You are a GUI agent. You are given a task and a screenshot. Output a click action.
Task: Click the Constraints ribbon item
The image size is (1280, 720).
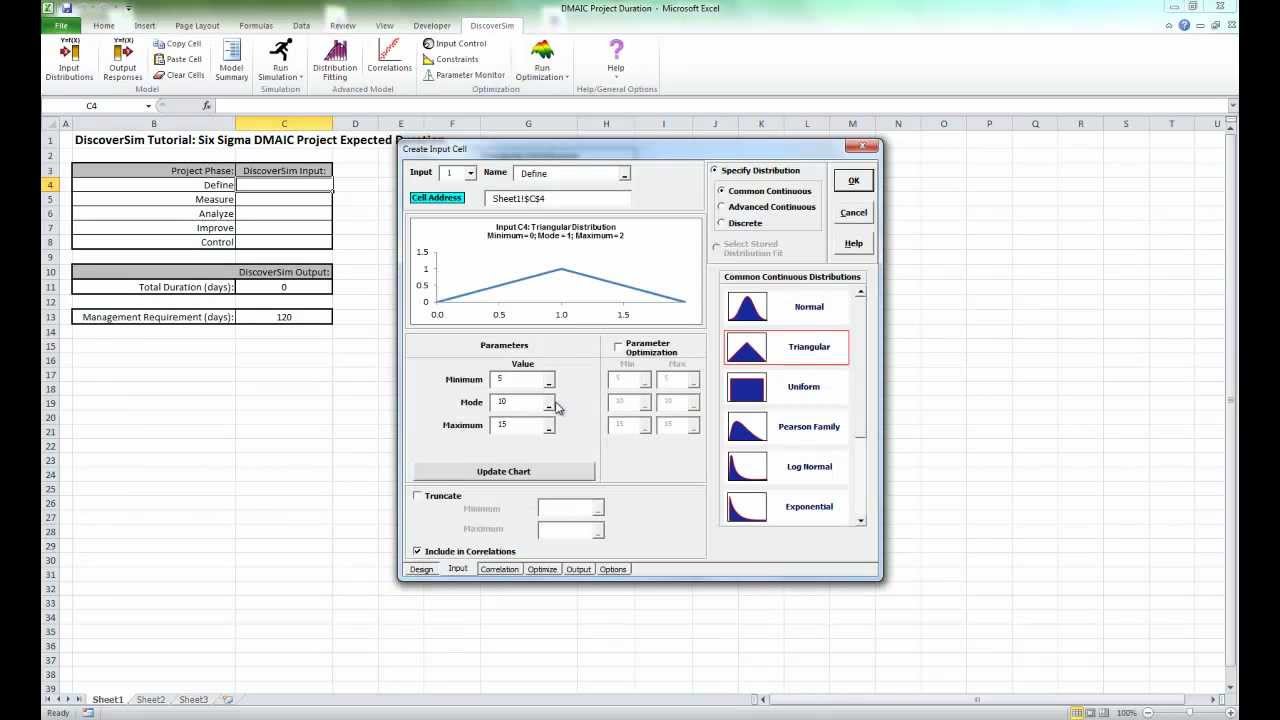click(x=450, y=59)
